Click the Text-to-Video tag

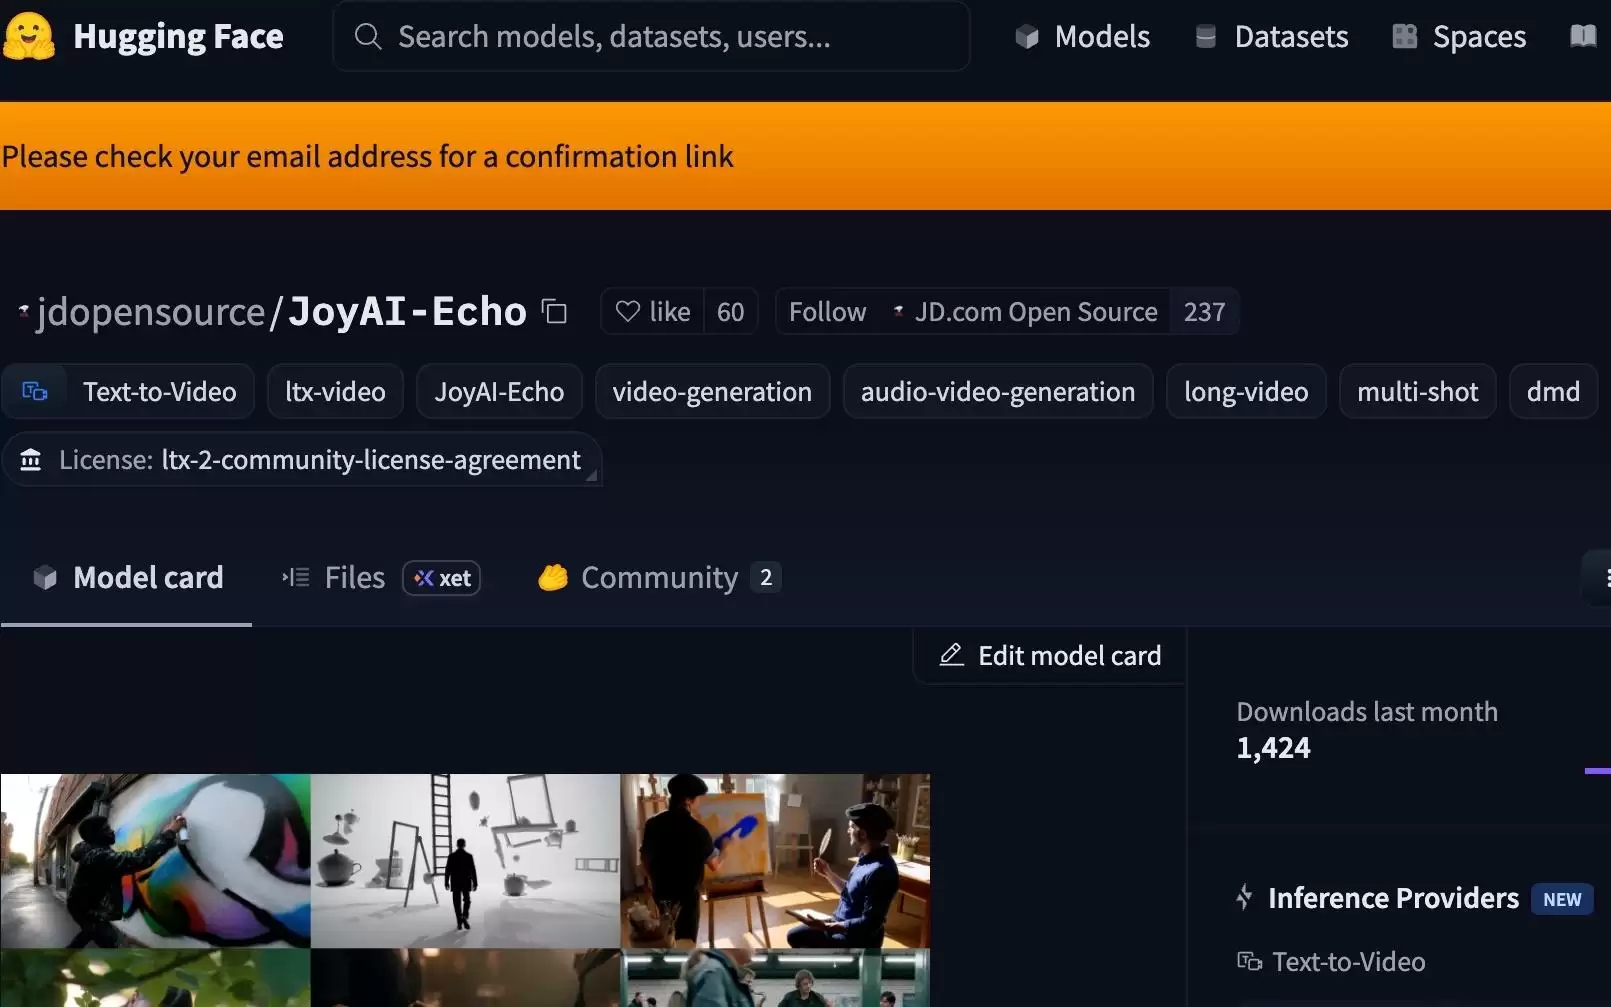128,391
